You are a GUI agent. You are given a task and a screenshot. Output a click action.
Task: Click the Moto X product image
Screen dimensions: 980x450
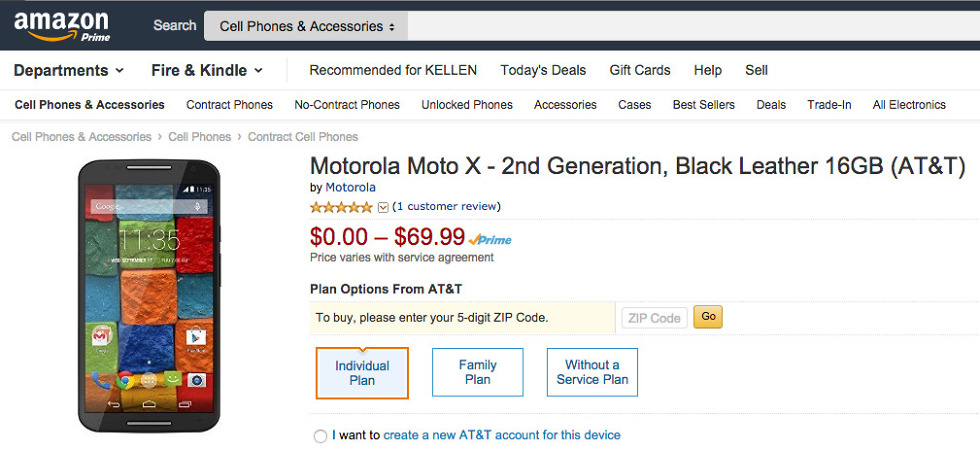coord(149,295)
